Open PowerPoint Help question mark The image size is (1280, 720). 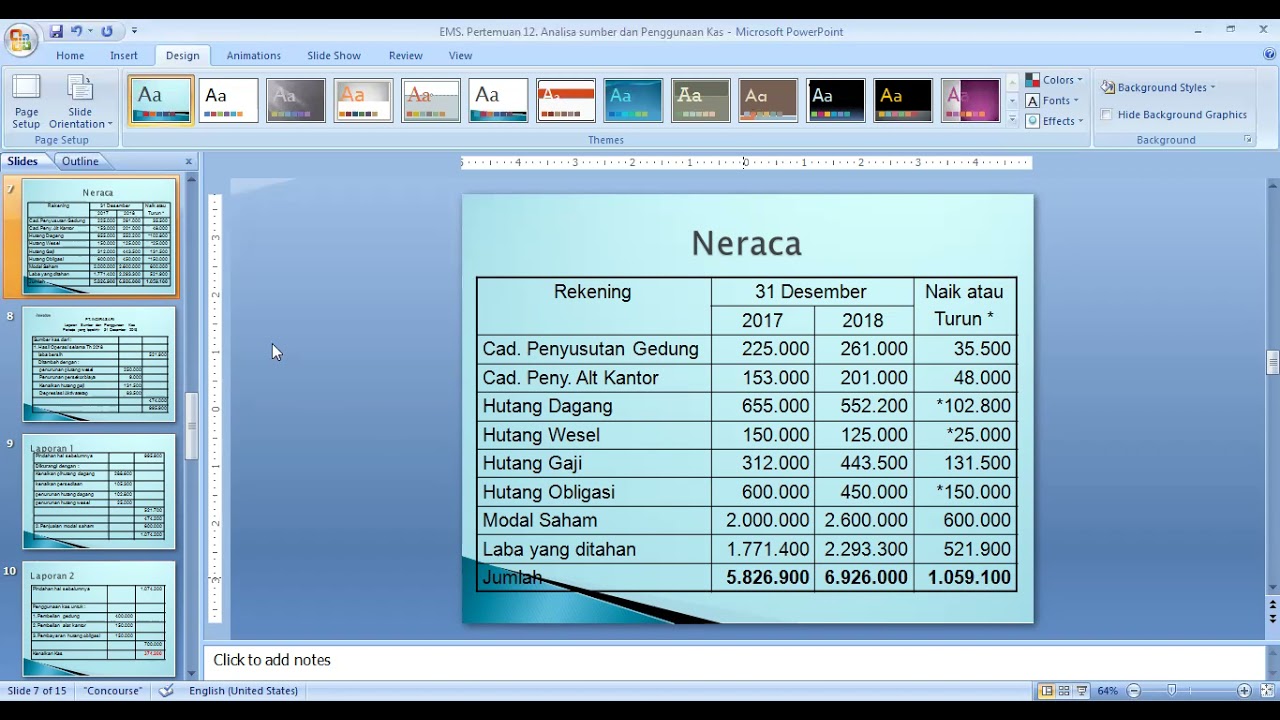[1268, 54]
